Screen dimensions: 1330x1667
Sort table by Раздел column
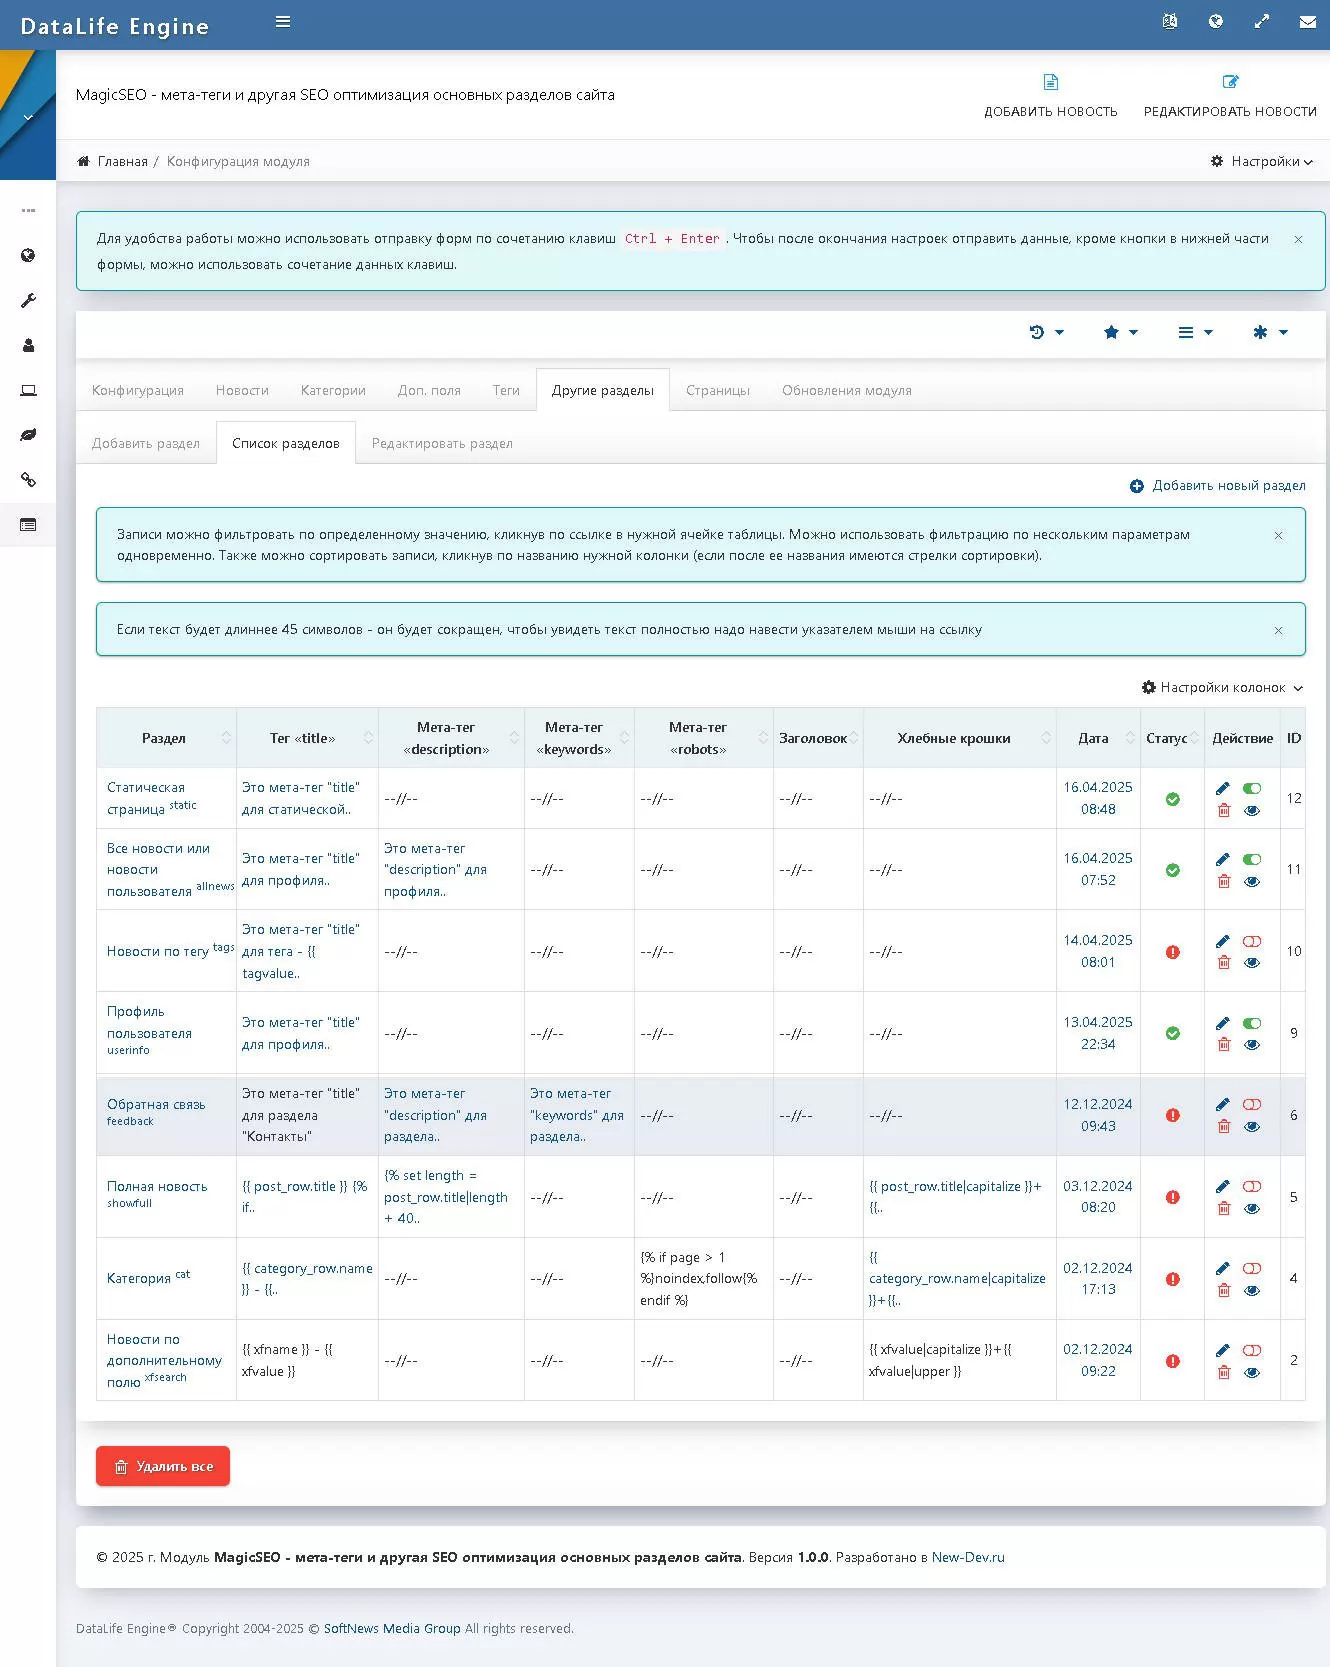(166, 738)
